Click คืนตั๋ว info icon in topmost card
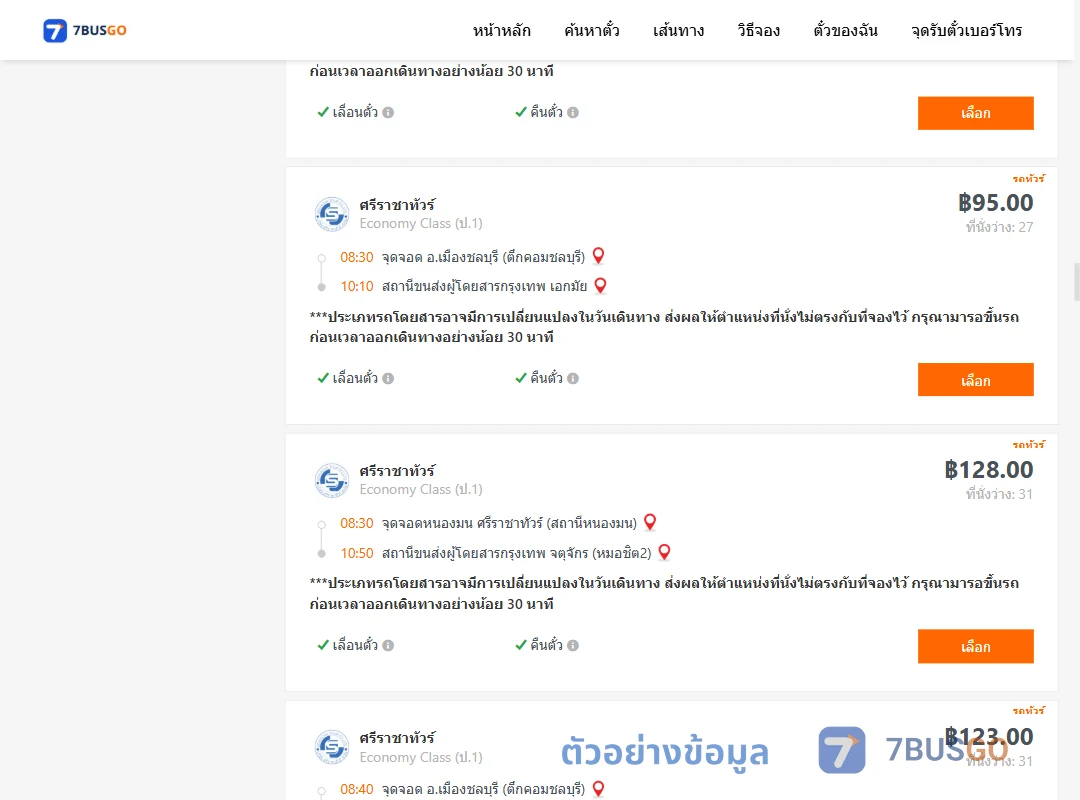 point(573,112)
